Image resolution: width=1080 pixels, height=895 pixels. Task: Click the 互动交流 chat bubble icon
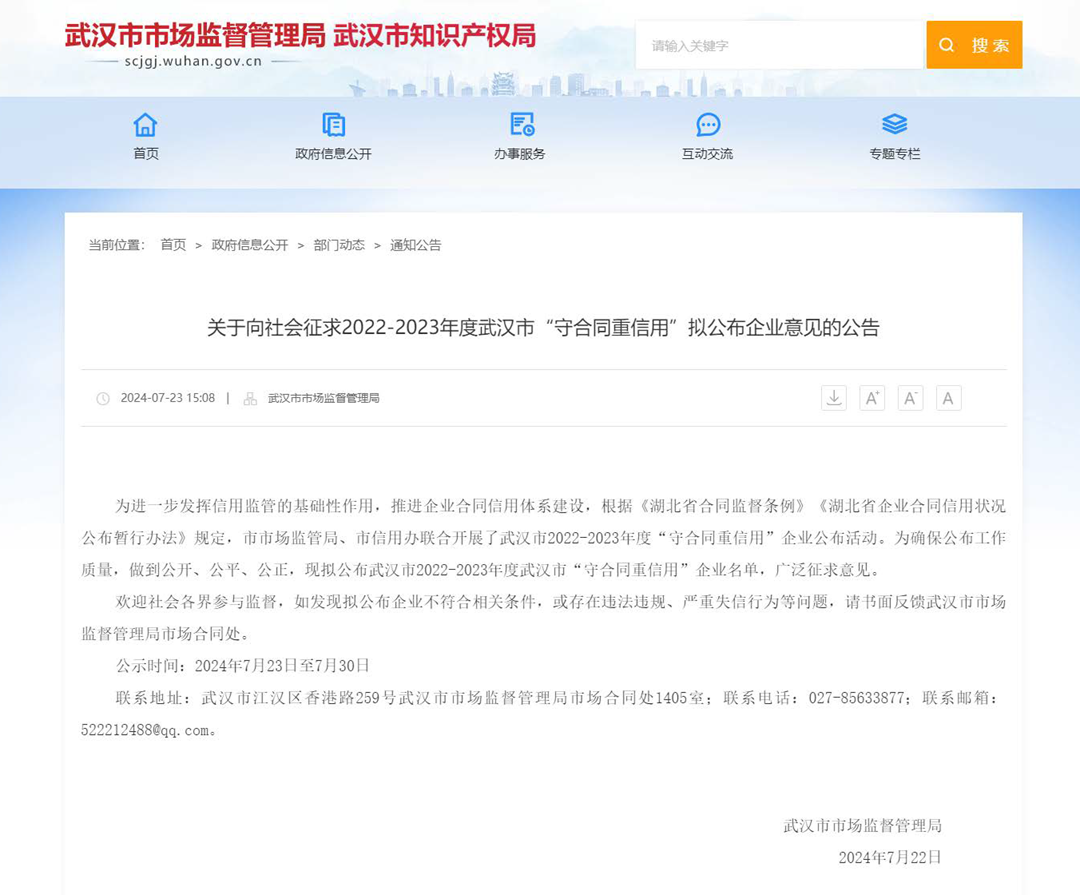[x=708, y=125]
